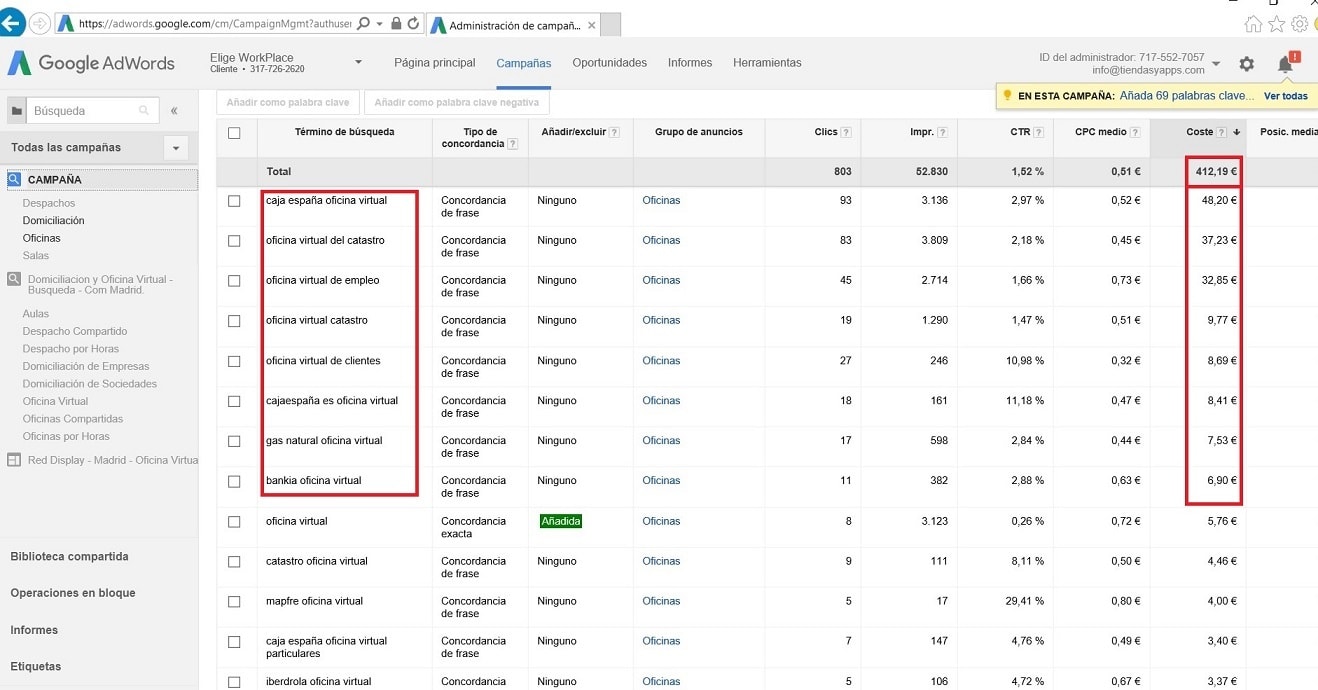This screenshot has height=690, width=1318.
Task: Open AdWords account settings via gear icon
Action: (x=1247, y=62)
